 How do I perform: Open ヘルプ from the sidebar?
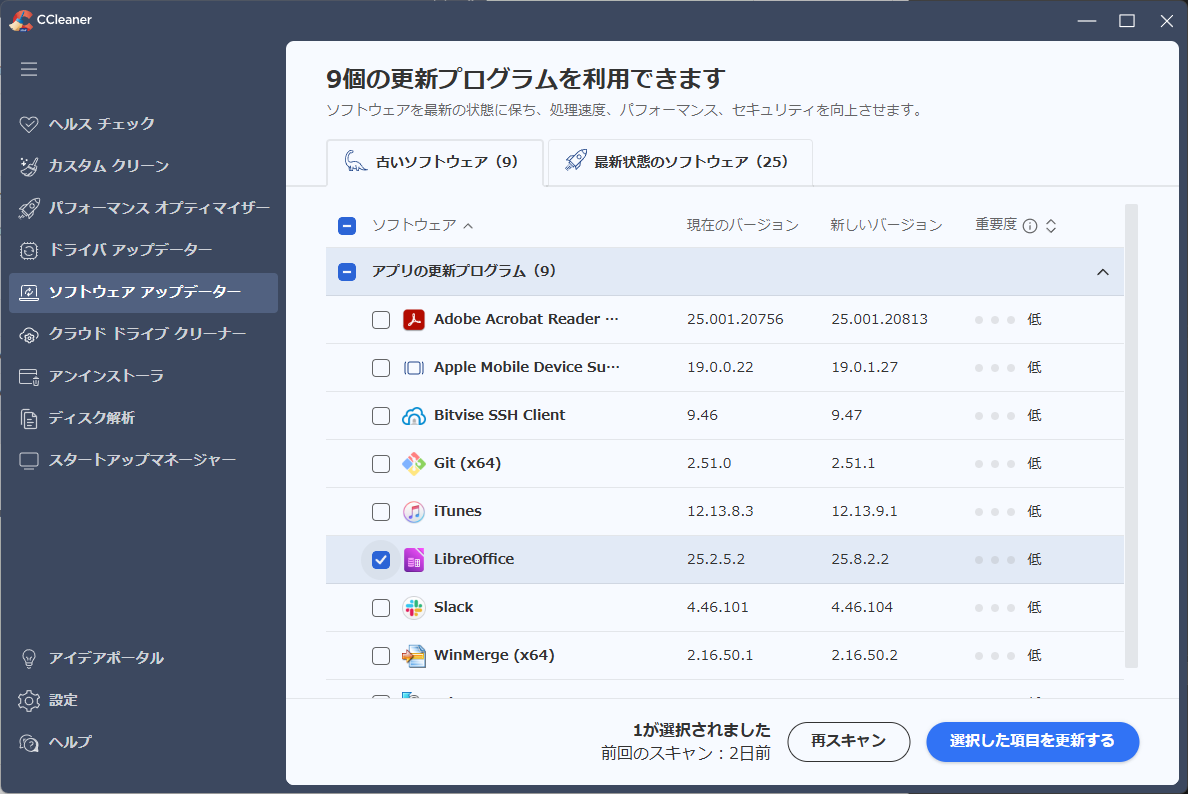pyautogui.click(x=143, y=742)
